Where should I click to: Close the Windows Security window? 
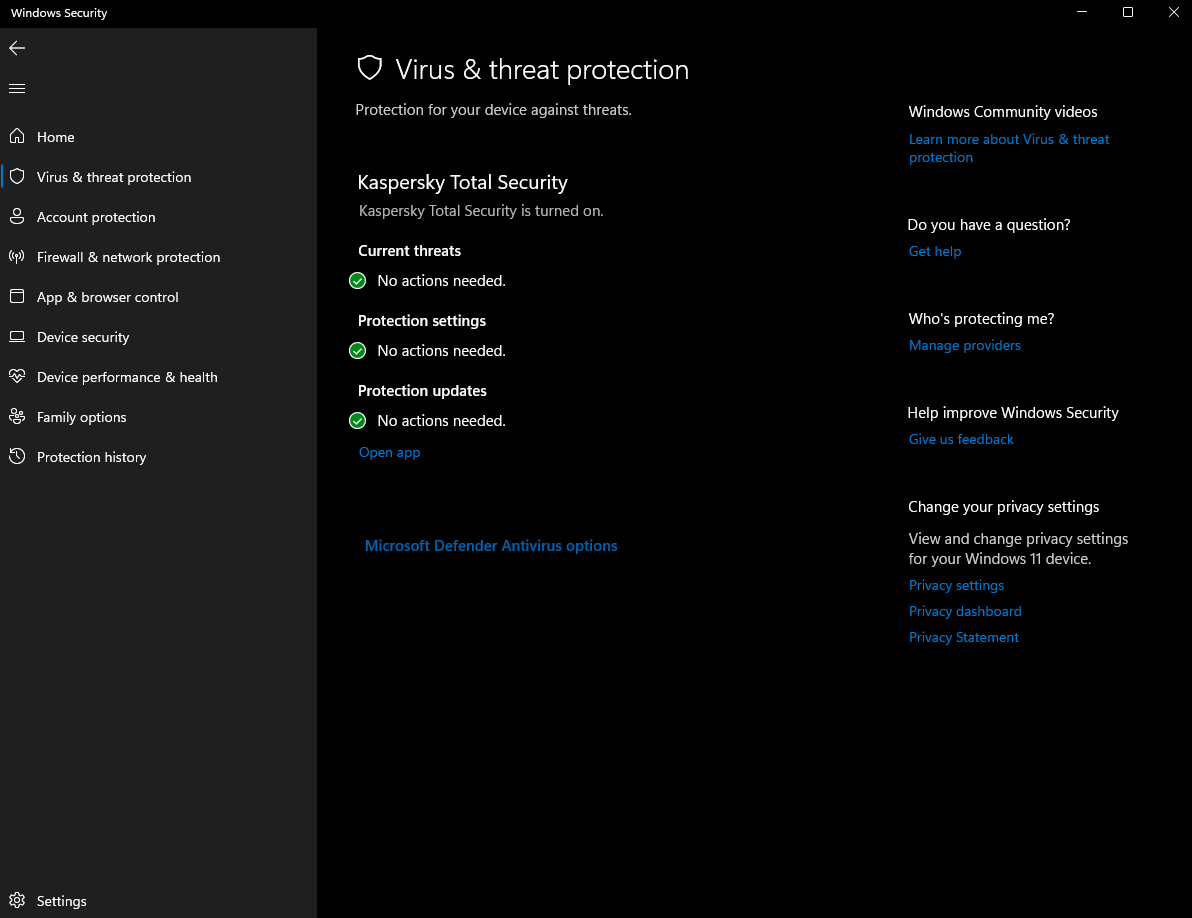point(1173,12)
